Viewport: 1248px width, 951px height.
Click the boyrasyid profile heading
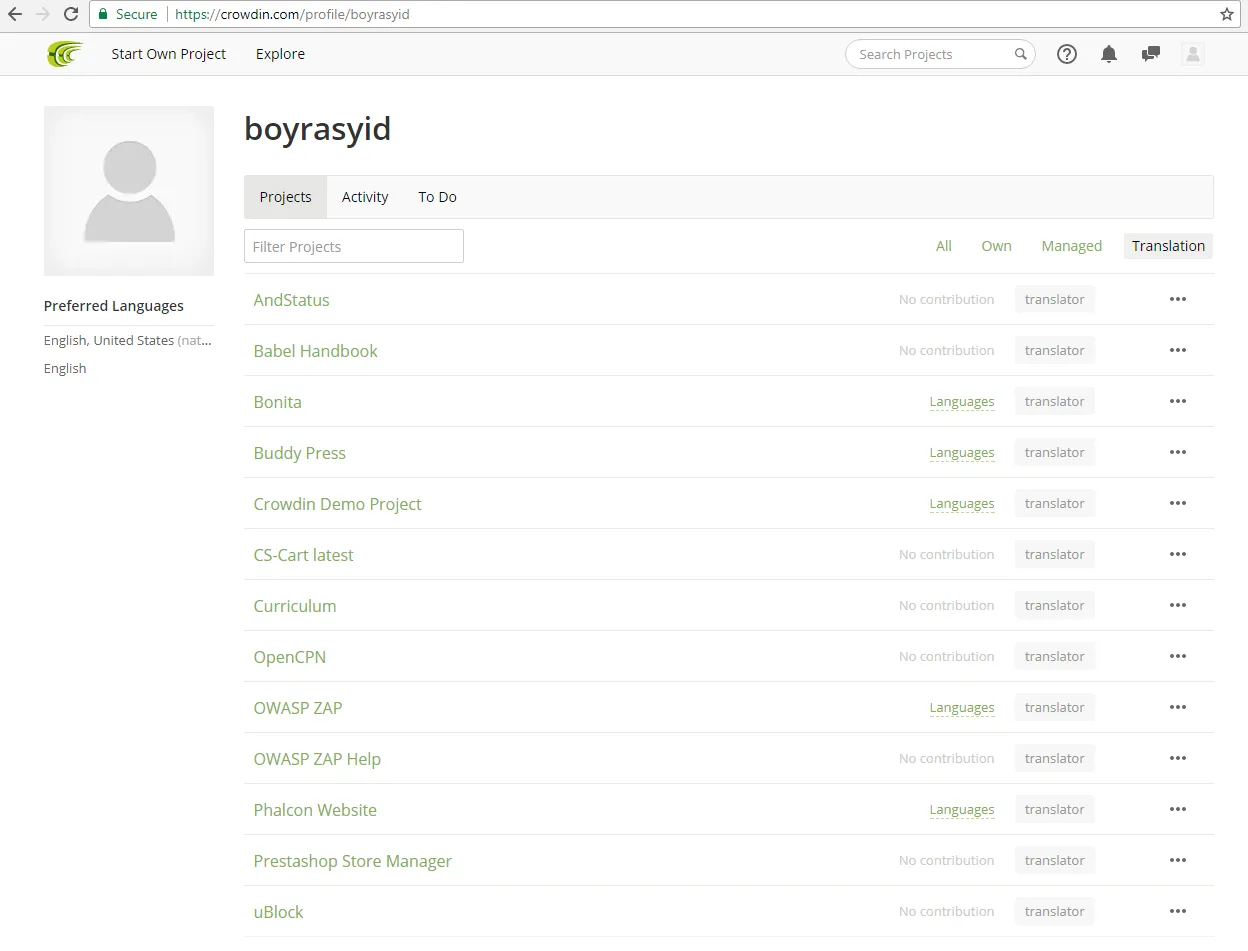tap(317, 129)
